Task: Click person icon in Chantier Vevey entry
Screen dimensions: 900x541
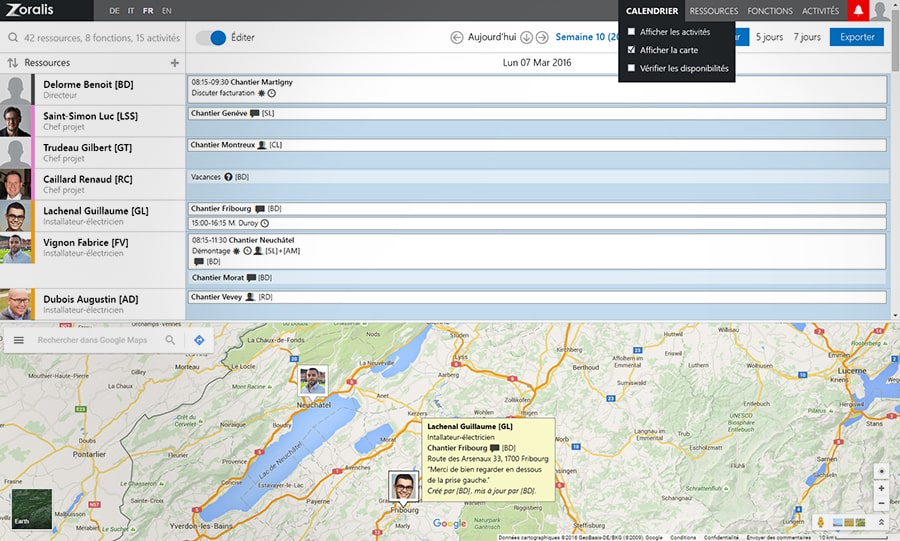Action: point(250,297)
